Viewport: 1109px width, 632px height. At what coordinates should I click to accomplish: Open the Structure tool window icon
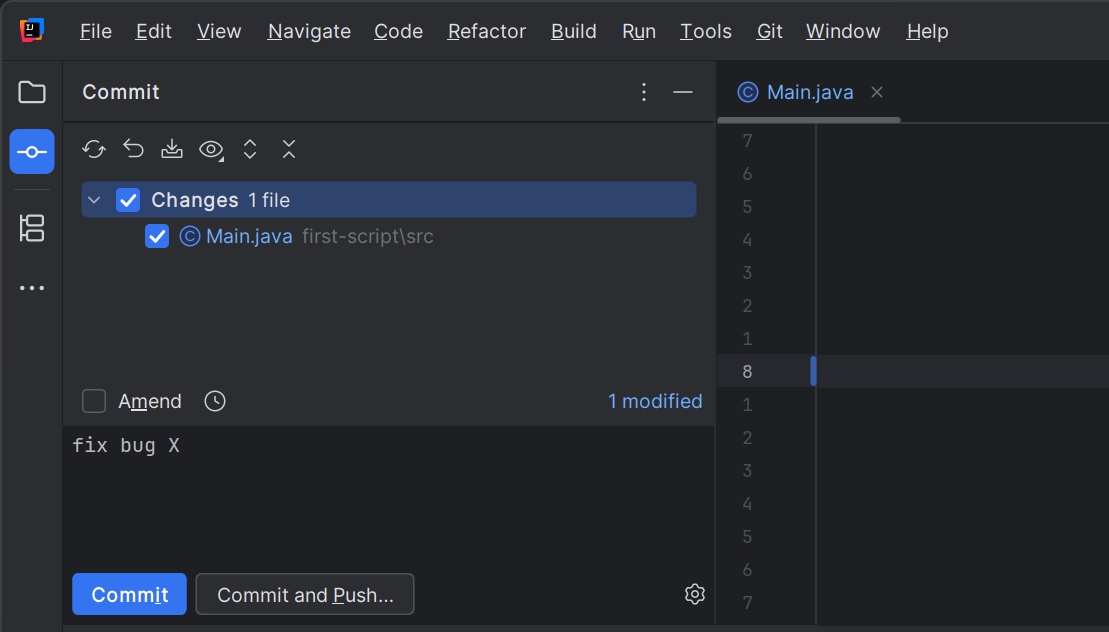(x=32, y=228)
